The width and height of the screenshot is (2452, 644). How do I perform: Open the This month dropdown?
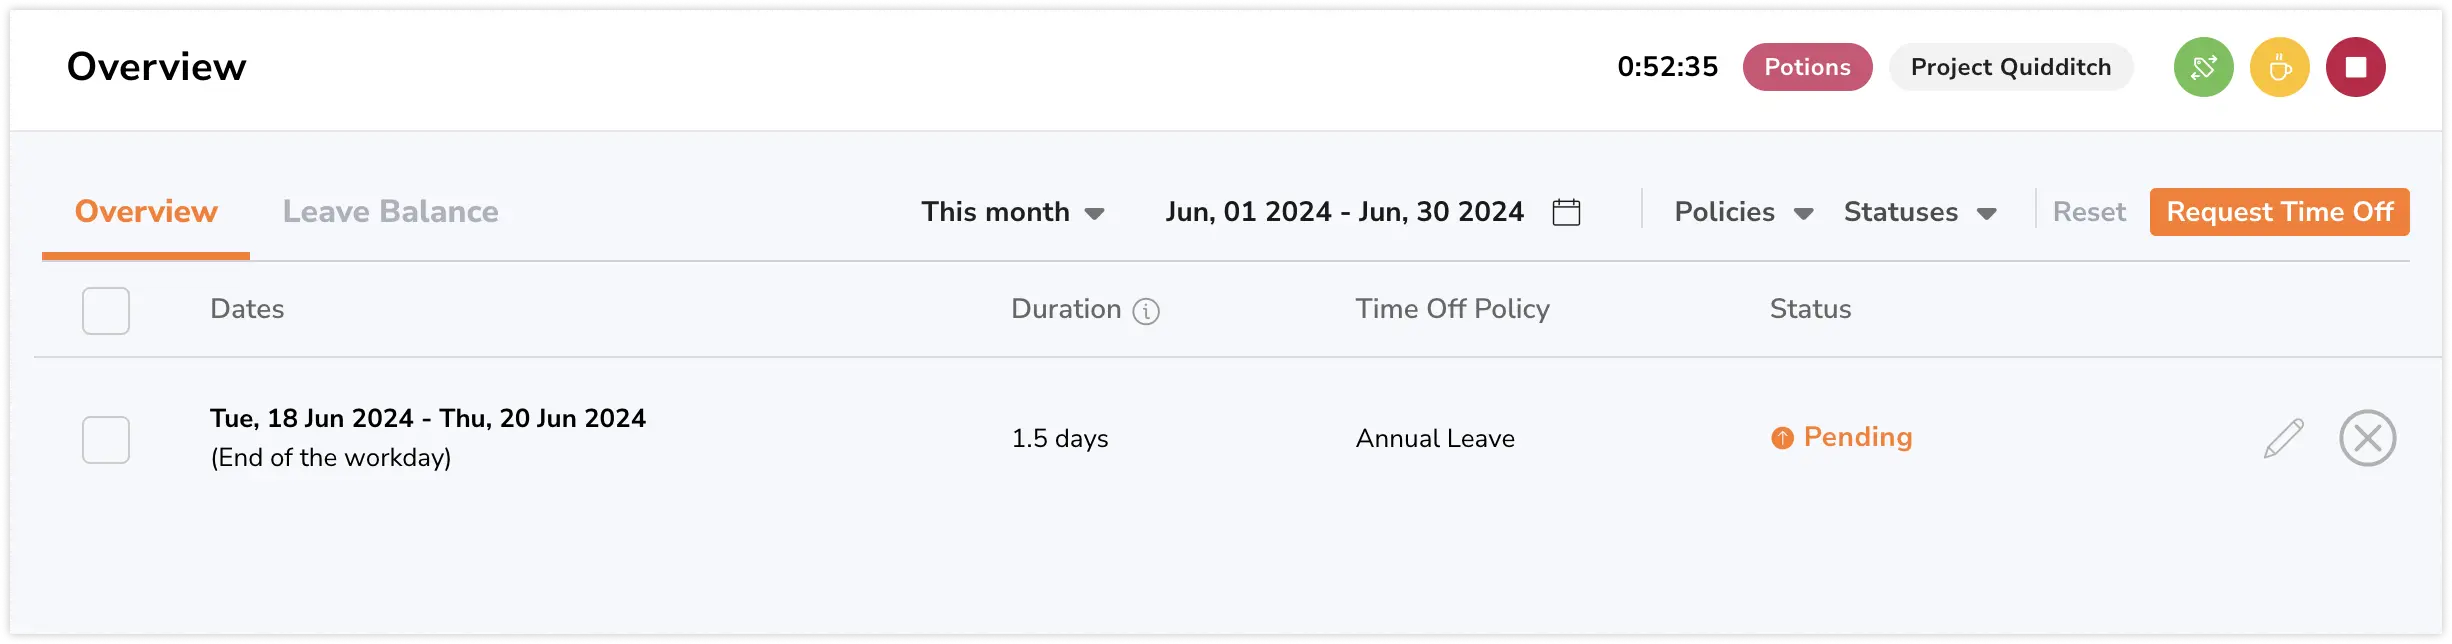[1012, 211]
